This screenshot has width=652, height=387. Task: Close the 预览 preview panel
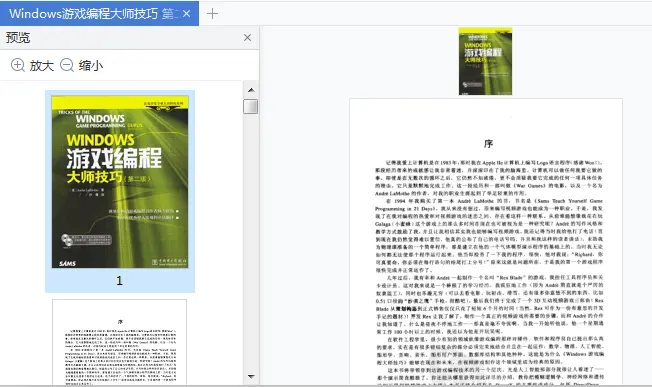click(247, 38)
